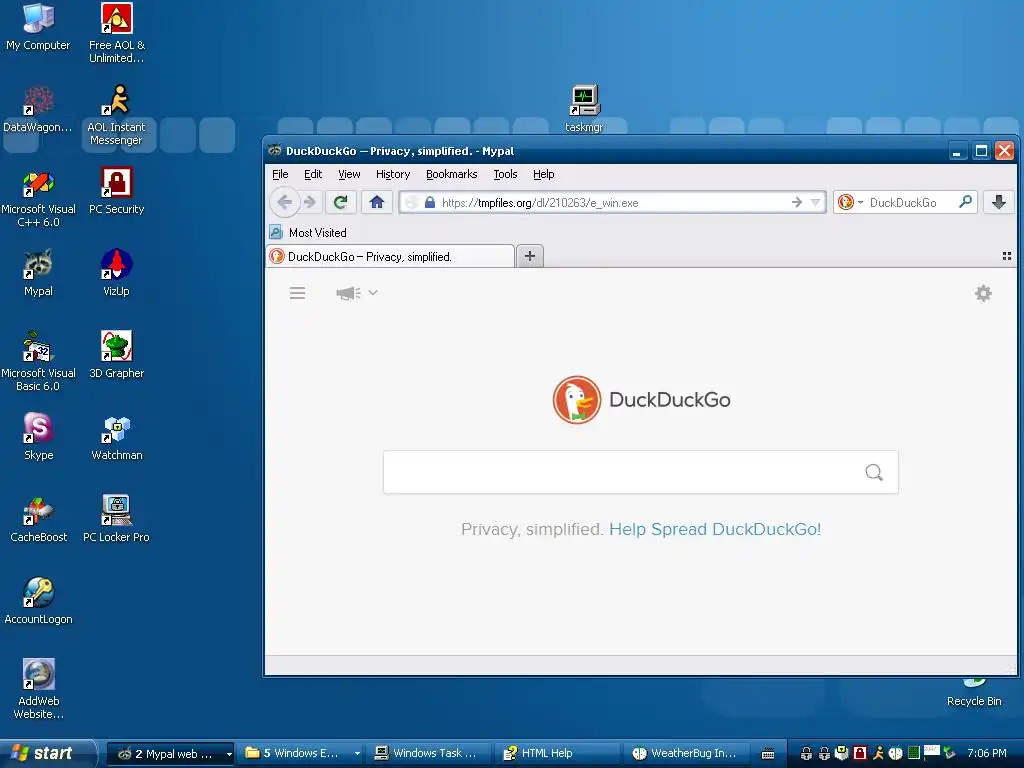The image size is (1024, 768).
Task: Select the taskmgr desktop icon
Action: click(584, 109)
